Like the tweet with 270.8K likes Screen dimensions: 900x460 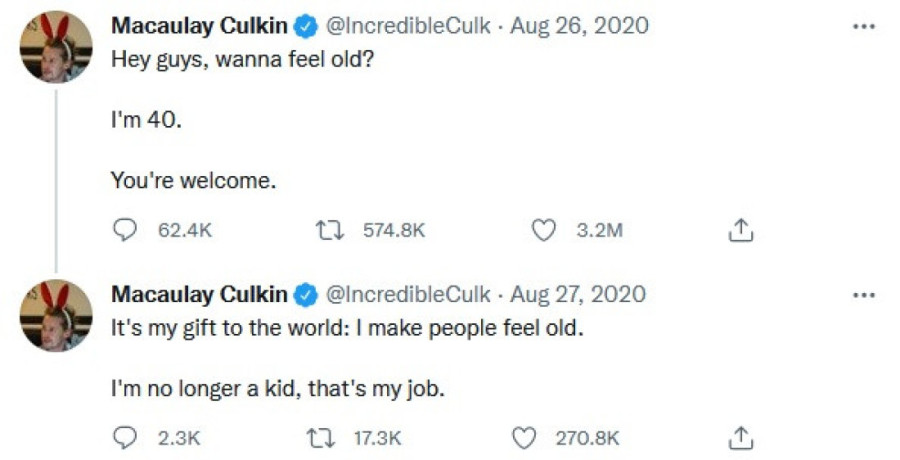524,437
